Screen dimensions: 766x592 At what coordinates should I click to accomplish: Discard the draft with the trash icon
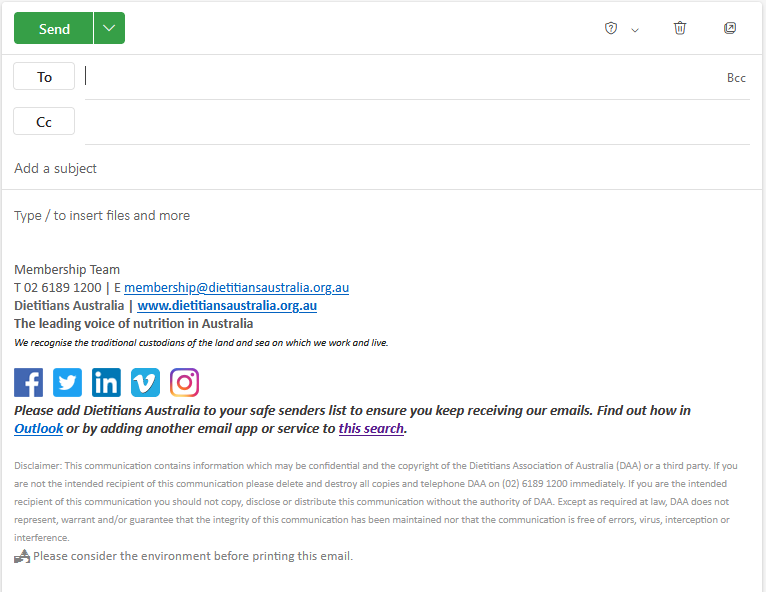pos(680,28)
